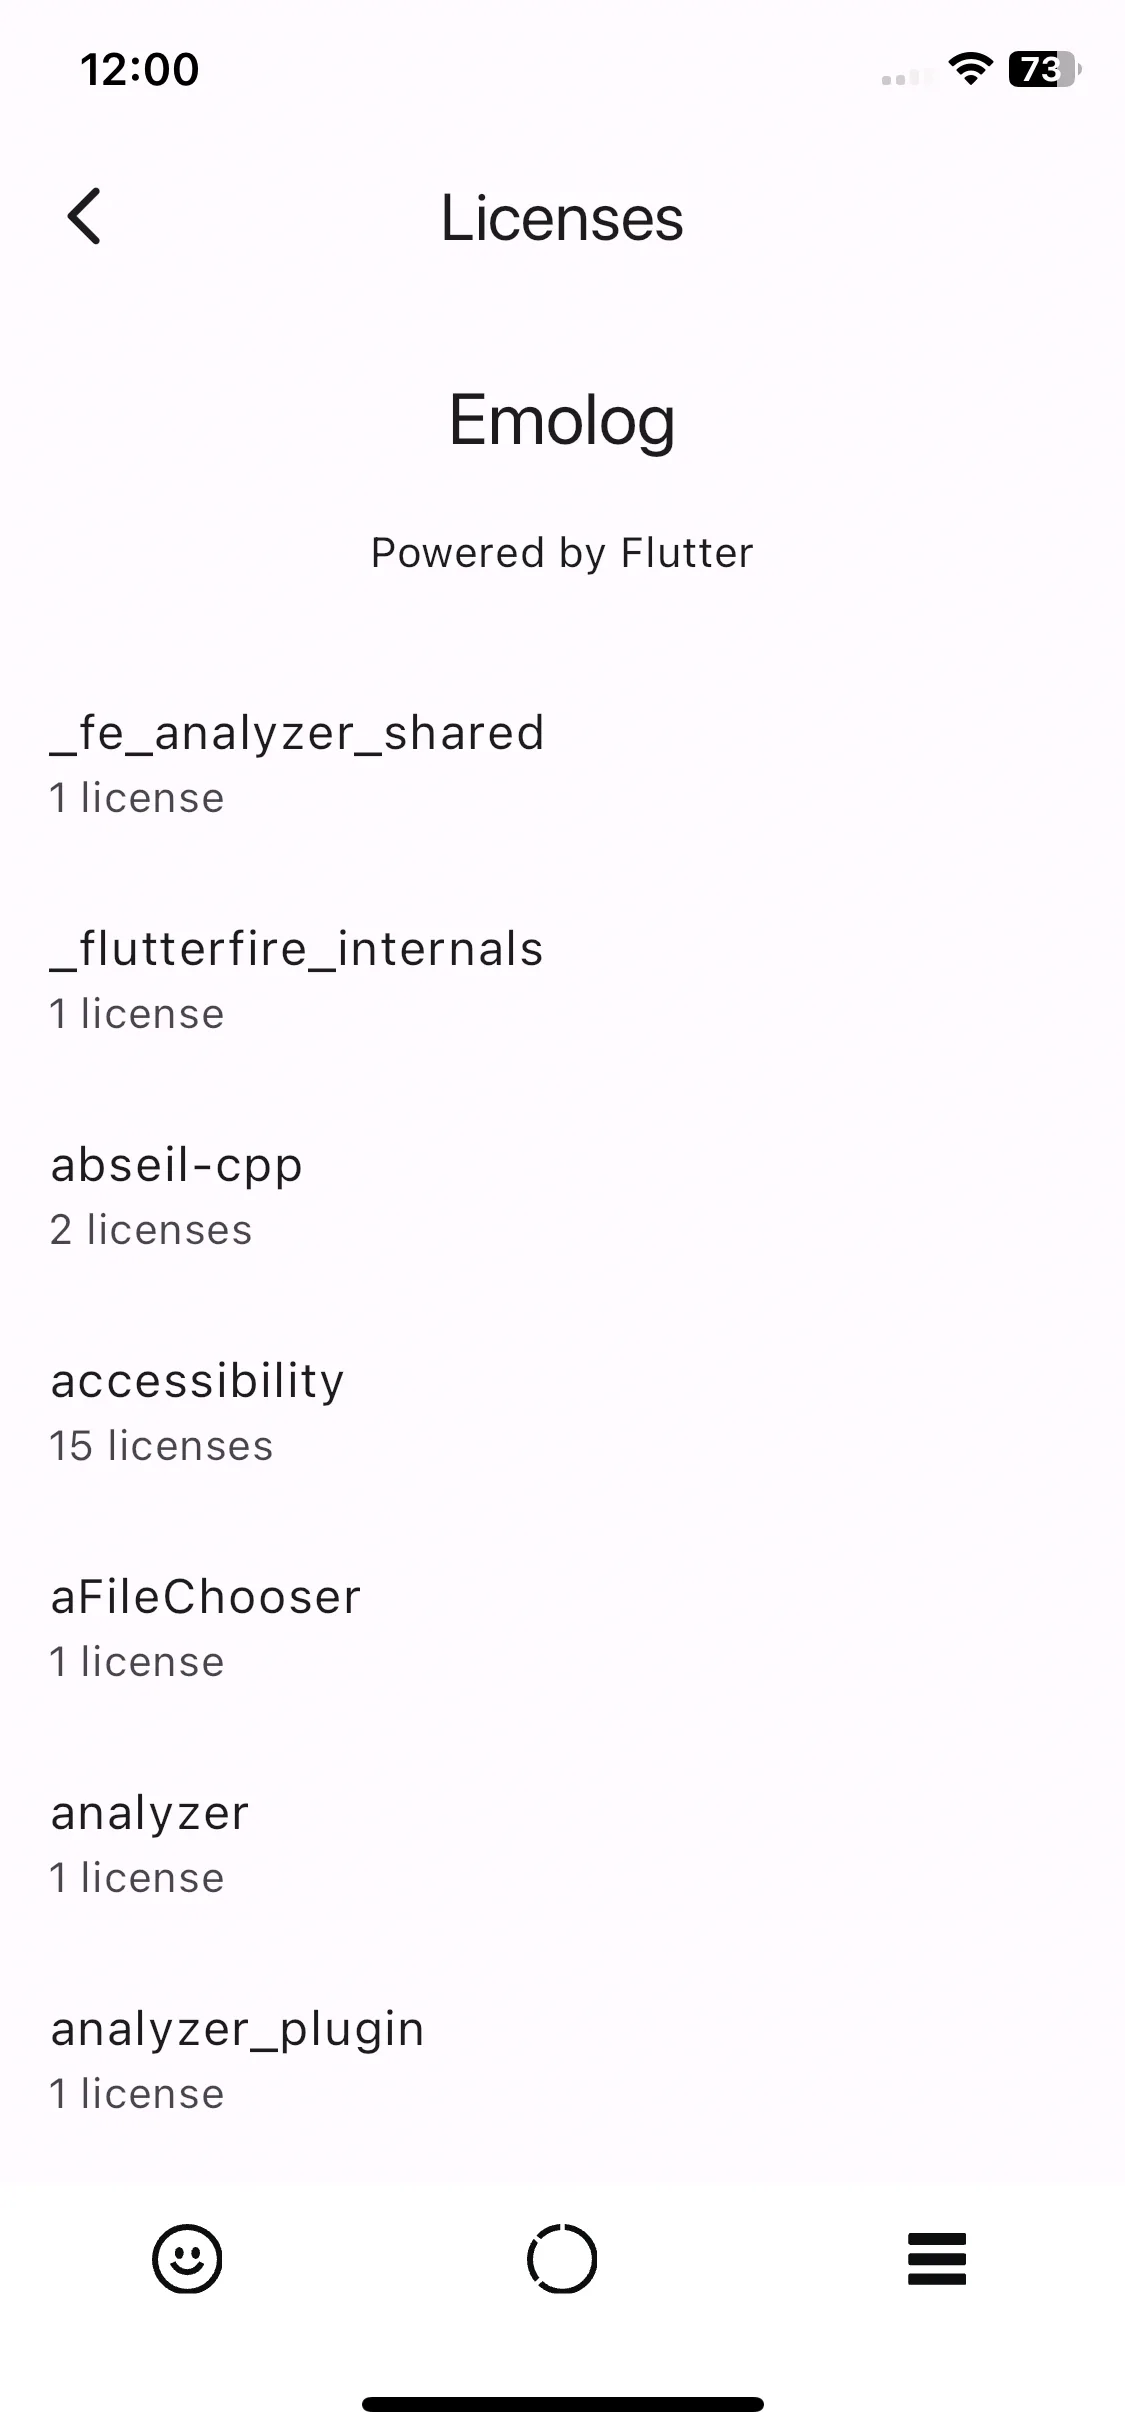Open aFileChooser license entry
This screenshot has width=1125, height=2436.
(562, 1628)
